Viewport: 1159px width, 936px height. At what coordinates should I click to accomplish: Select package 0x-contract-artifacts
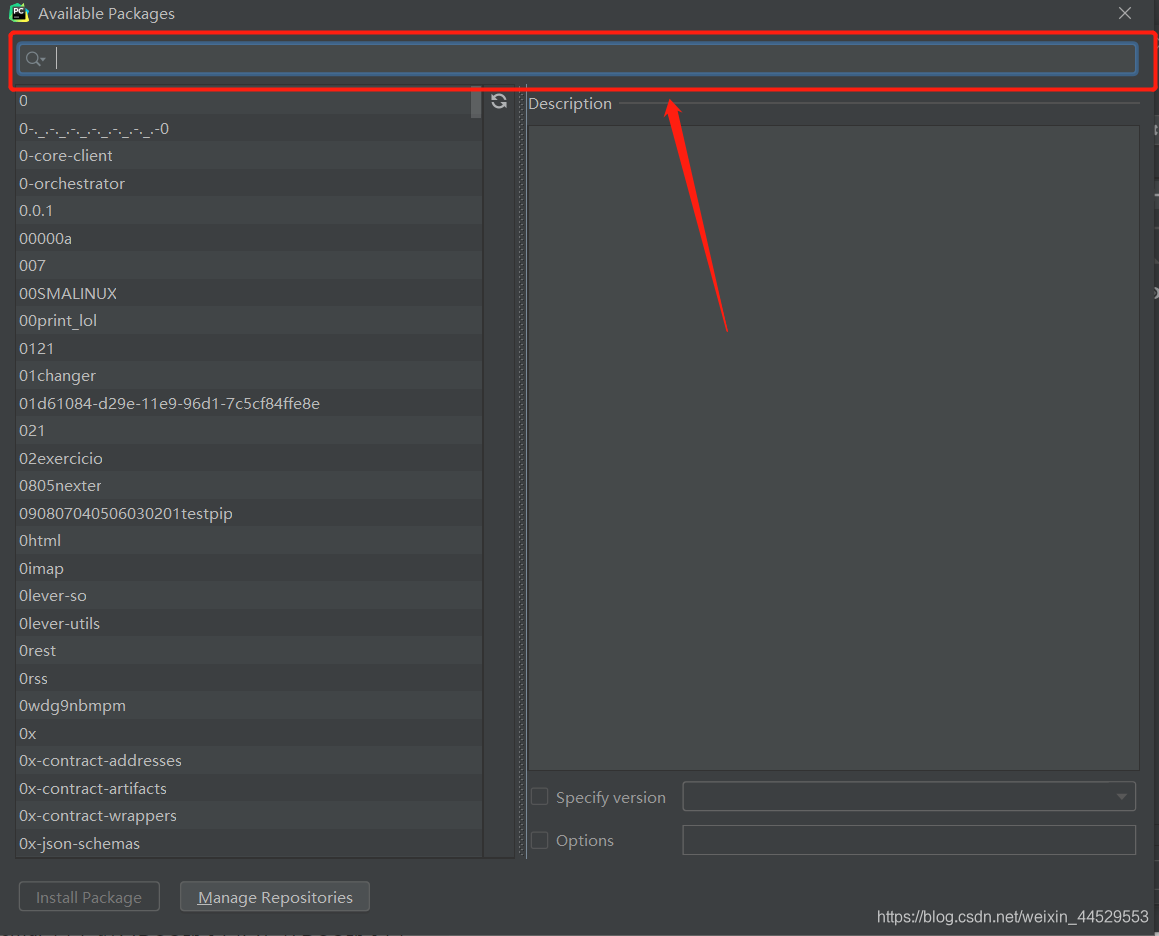(x=249, y=788)
